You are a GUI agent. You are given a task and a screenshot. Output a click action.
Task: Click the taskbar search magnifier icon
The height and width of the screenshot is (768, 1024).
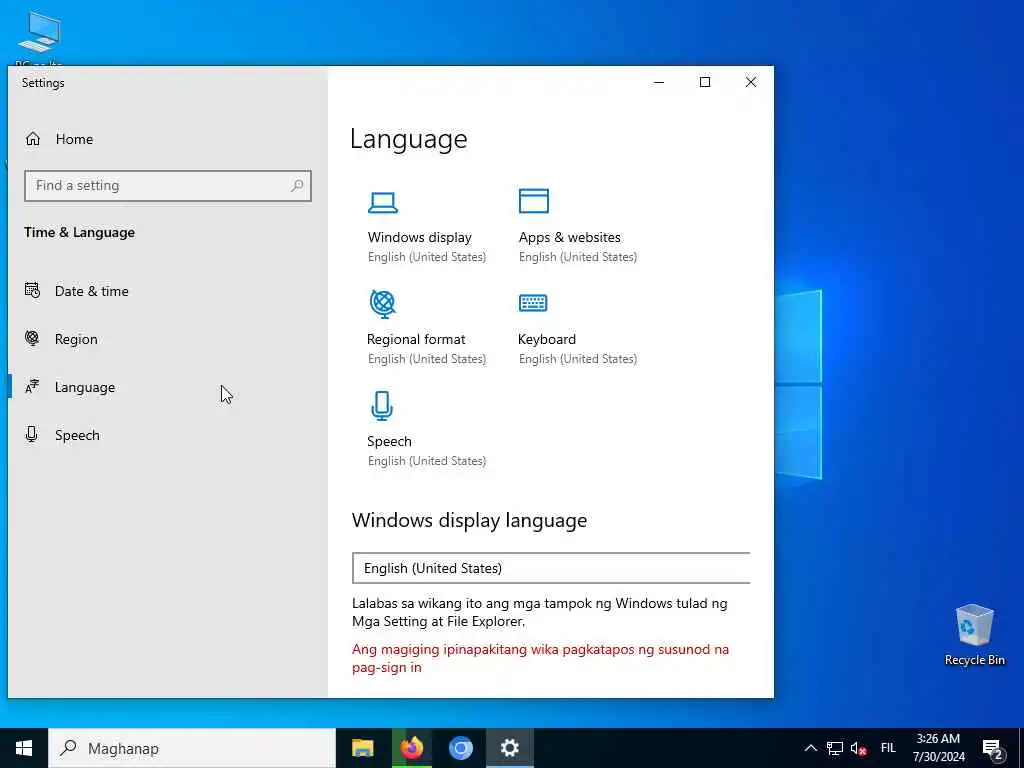(x=68, y=748)
